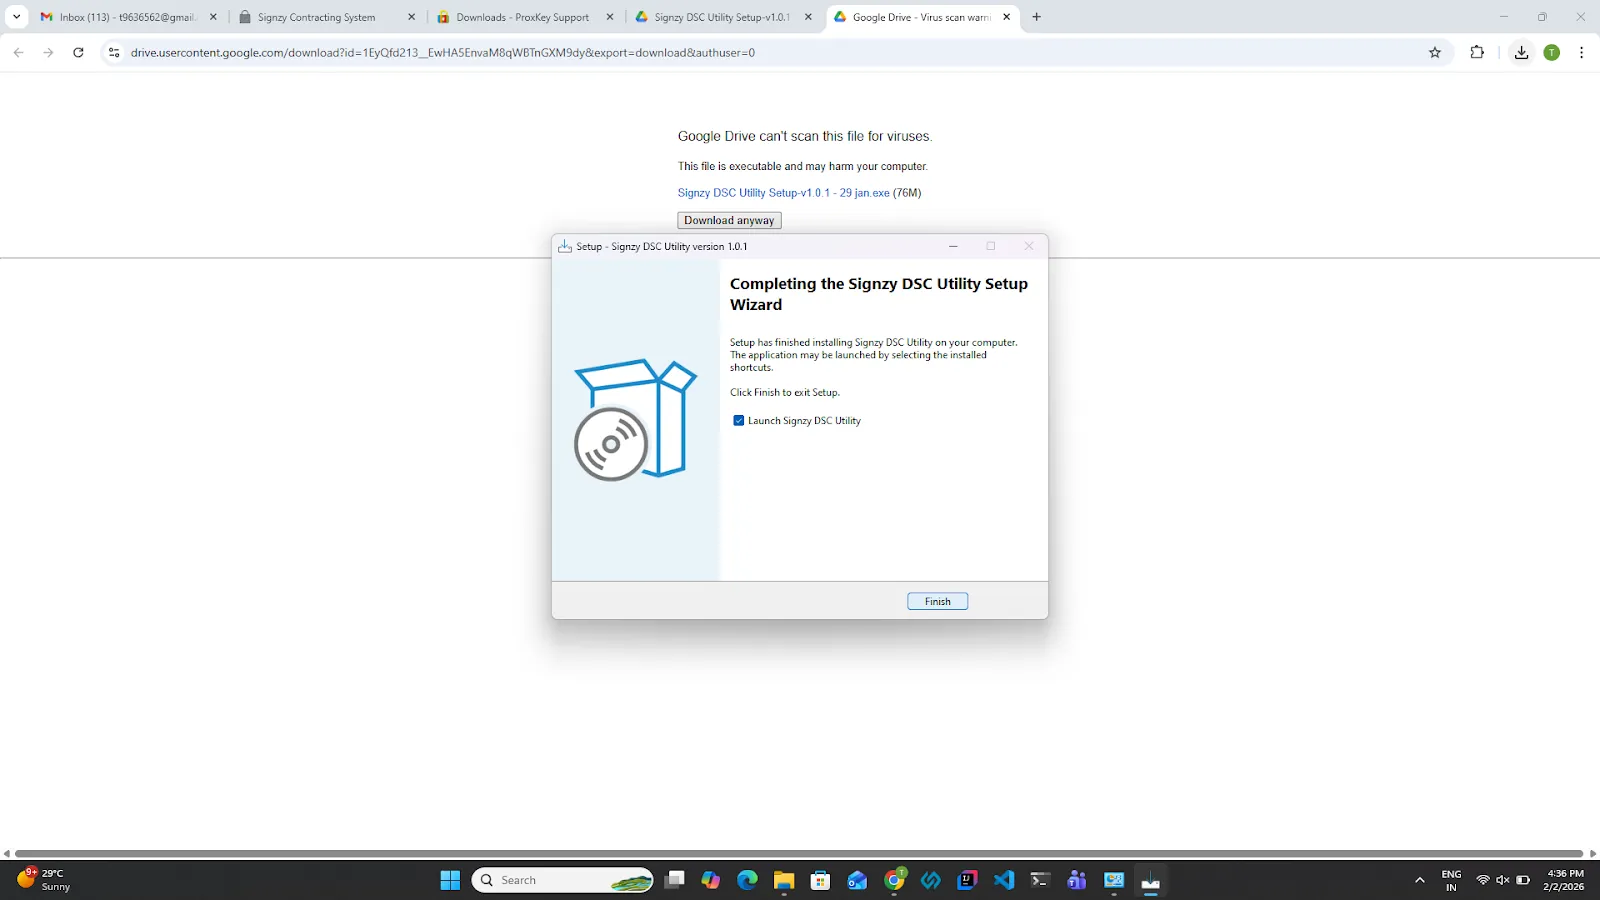The width and height of the screenshot is (1600, 900).
Task: Open the Terminal from the taskbar
Action: [x=1040, y=880]
